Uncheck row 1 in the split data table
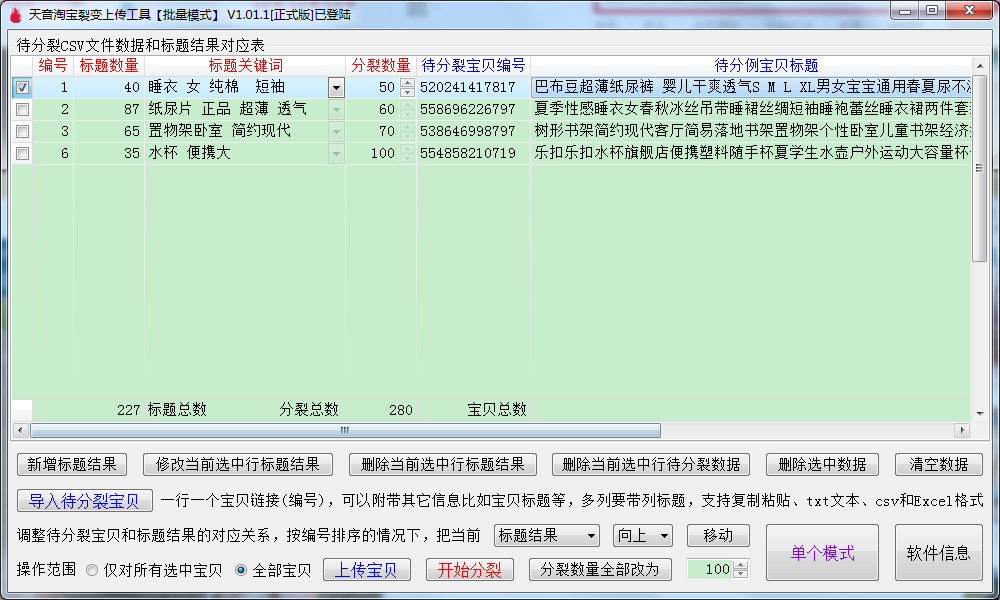The image size is (1000, 600). pyautogui.click(x=21, y=87)
